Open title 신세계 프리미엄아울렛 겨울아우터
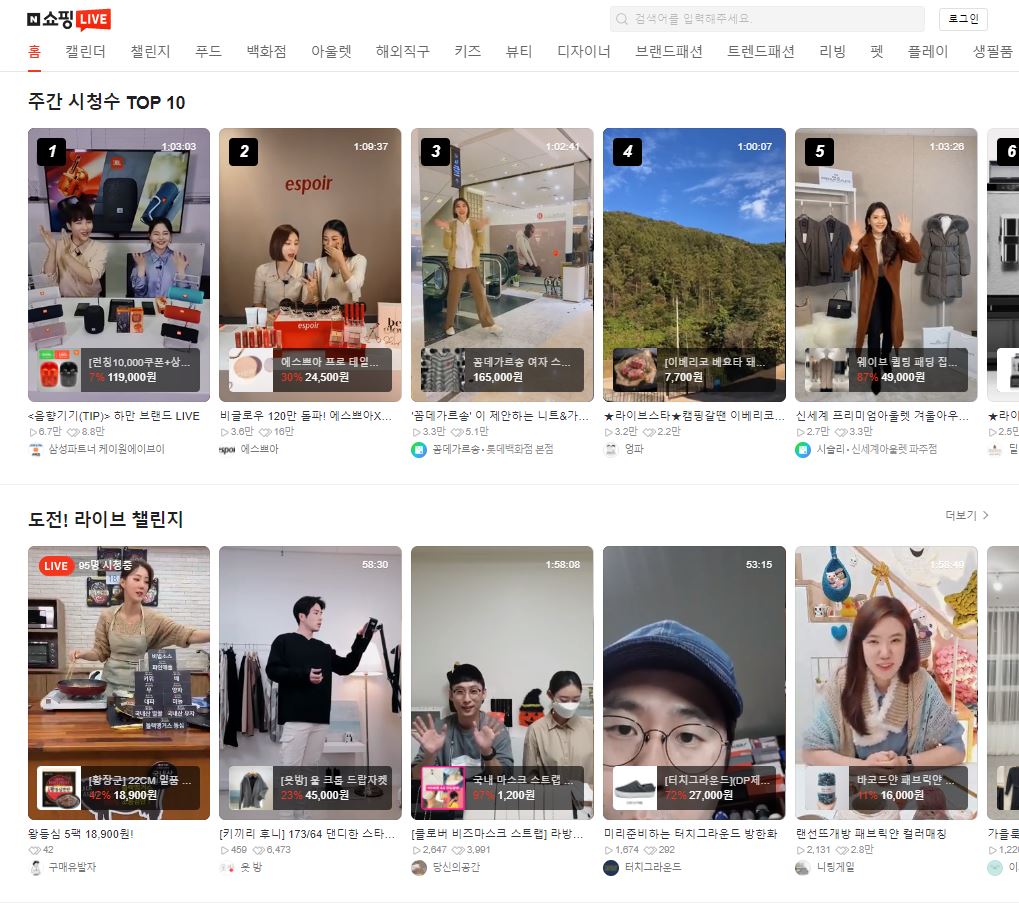This screenshot has width=1019, height=905. 882,416
